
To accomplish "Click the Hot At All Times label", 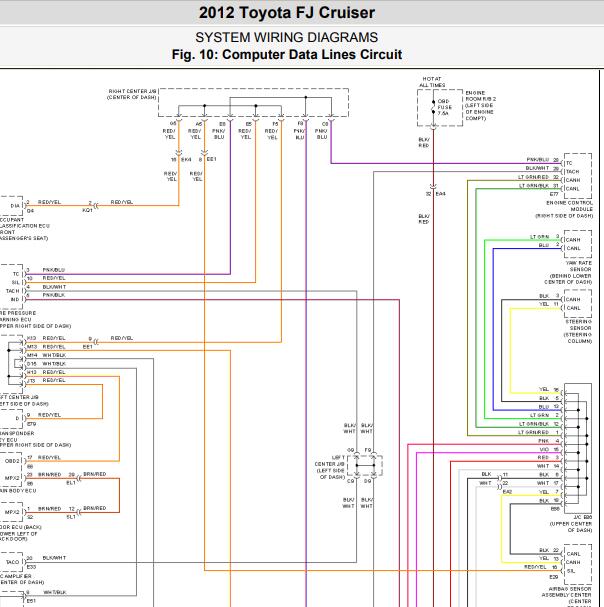I will pyautogui.click(x=432, y=81).
